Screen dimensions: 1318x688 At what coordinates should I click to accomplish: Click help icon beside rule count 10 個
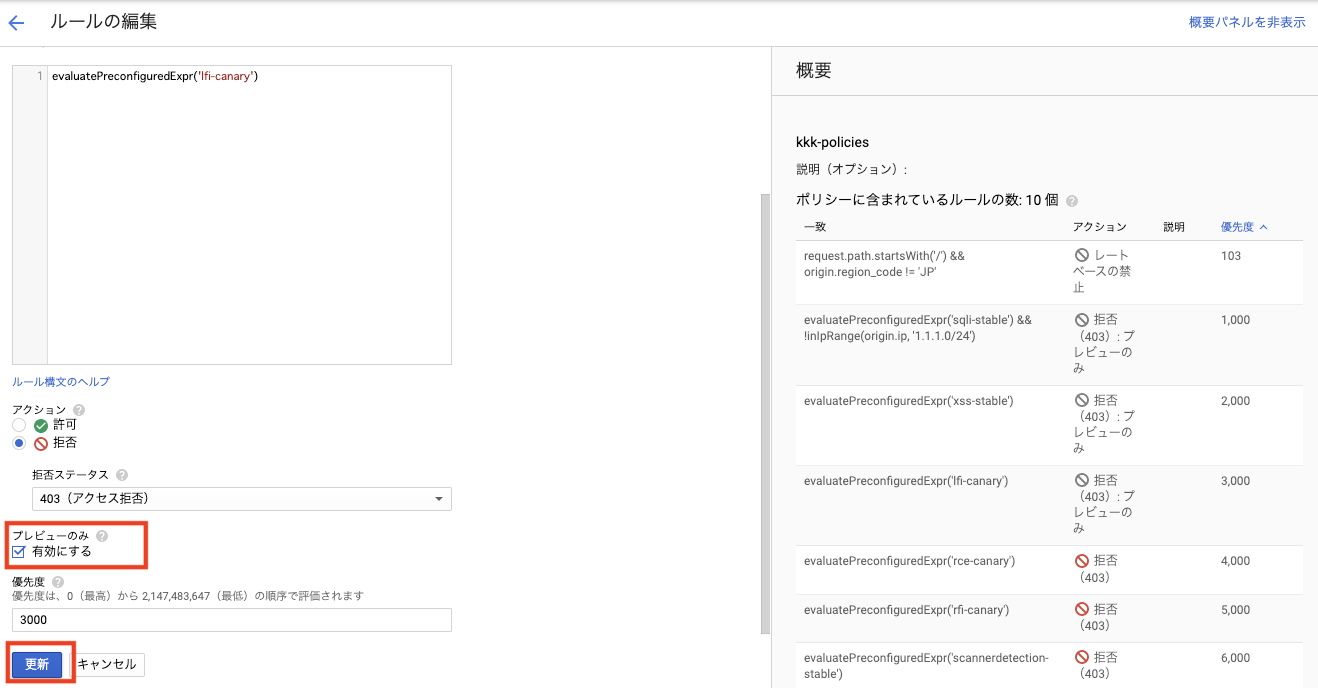pyautogui.click(x=1072, y=201)
